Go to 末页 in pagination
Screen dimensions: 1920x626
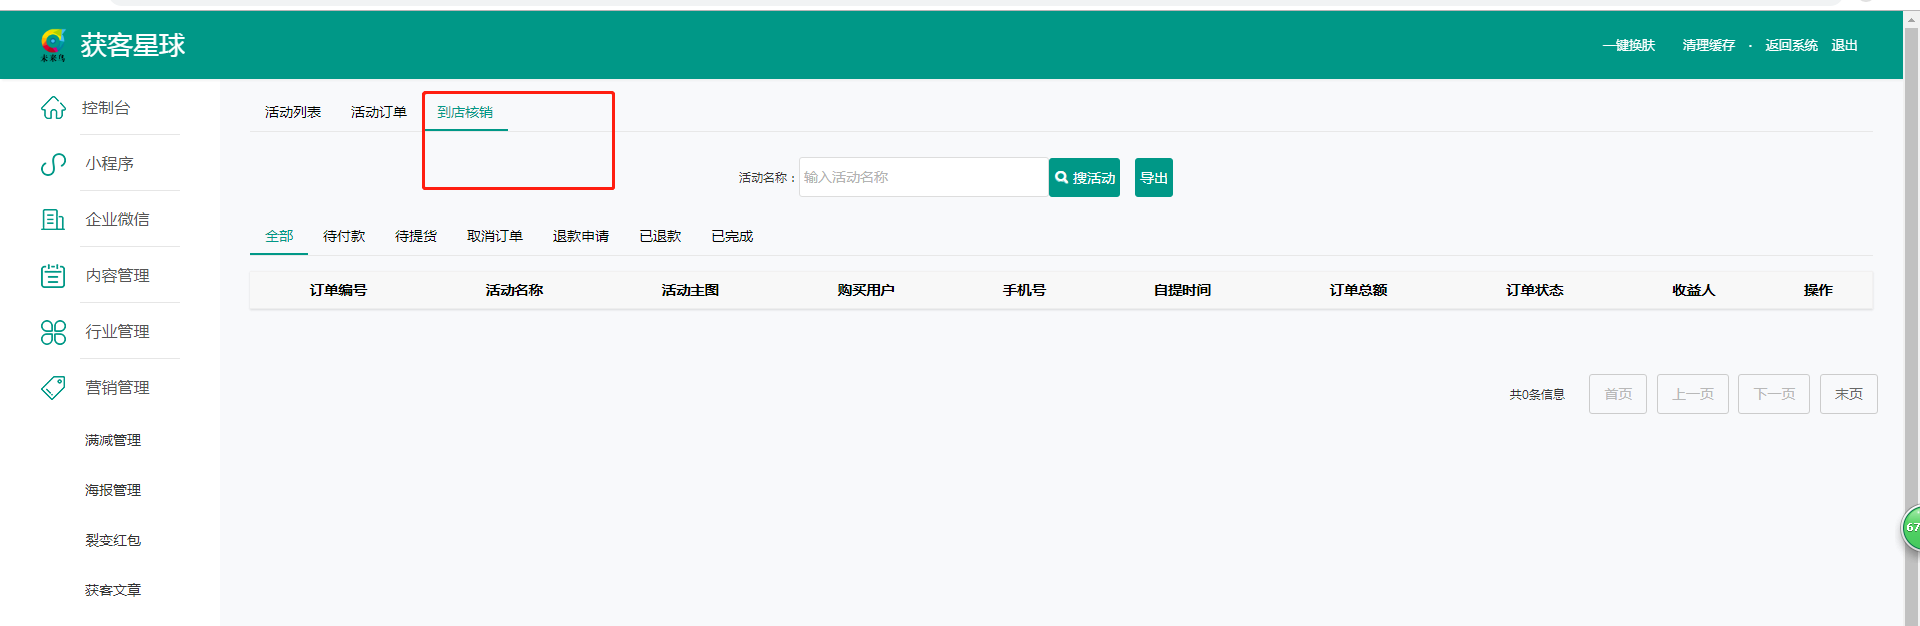1848,394
